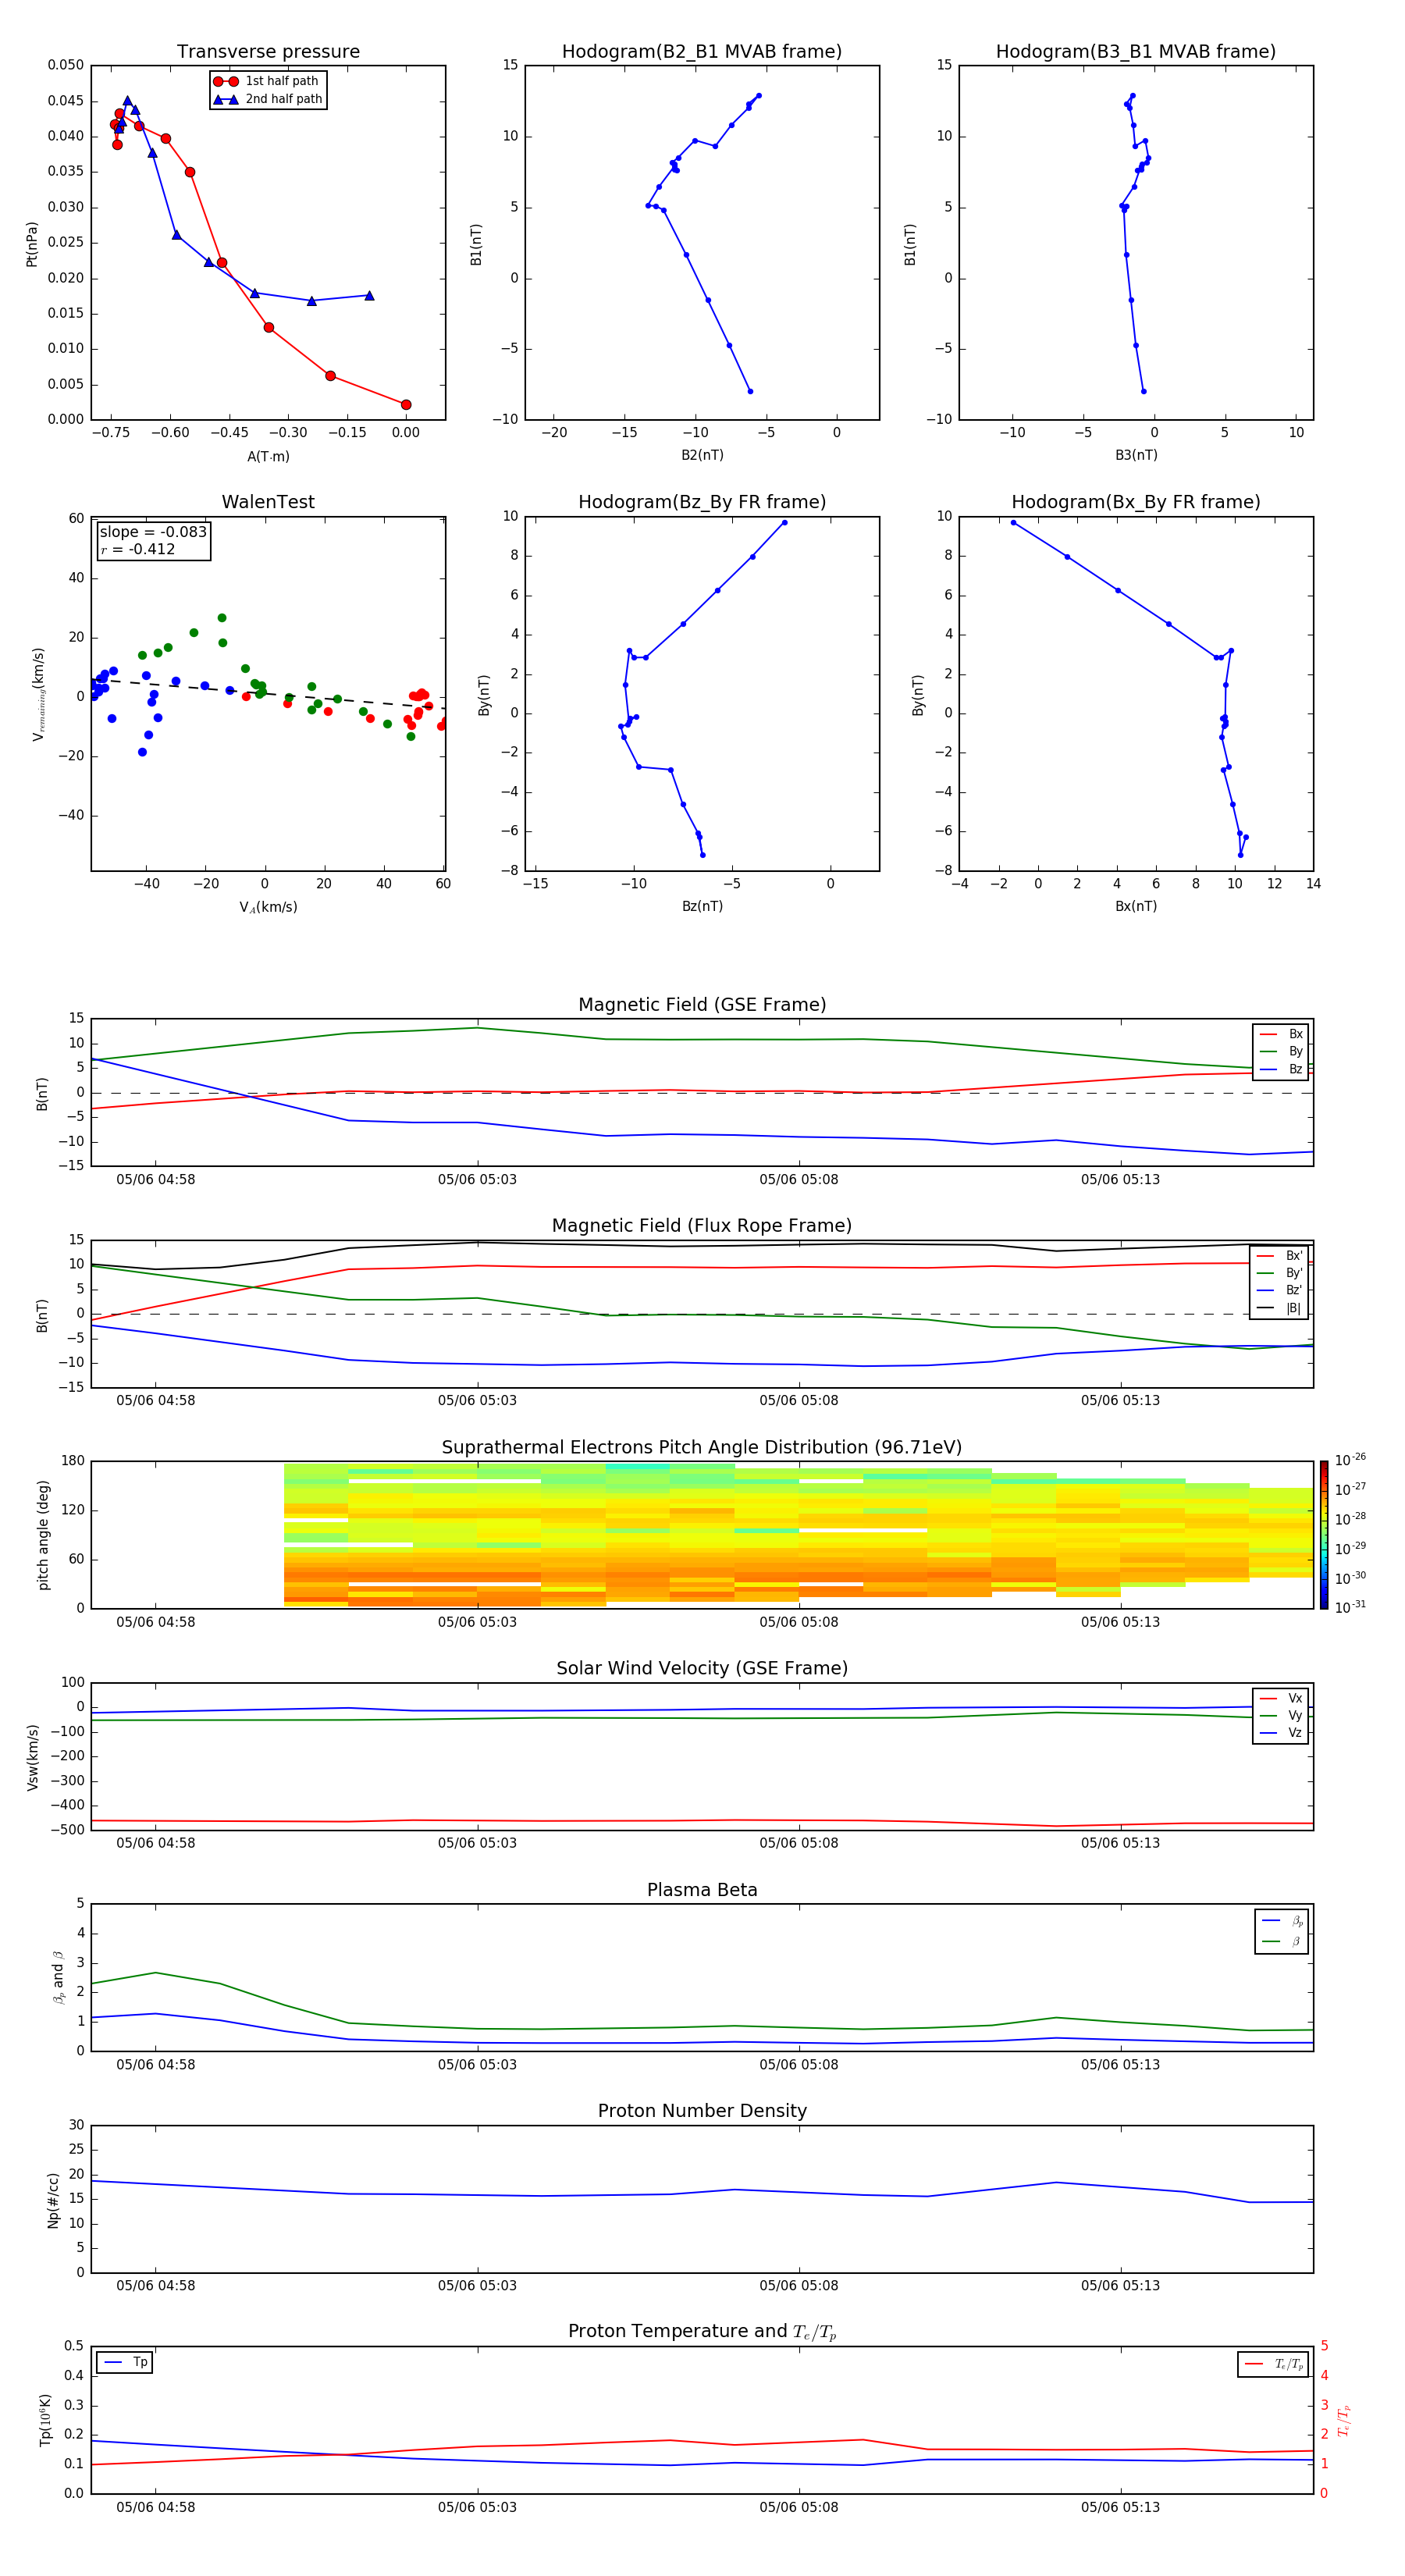Select the 'pitch angle (deg)' axis label

[x=43, y=1535]
